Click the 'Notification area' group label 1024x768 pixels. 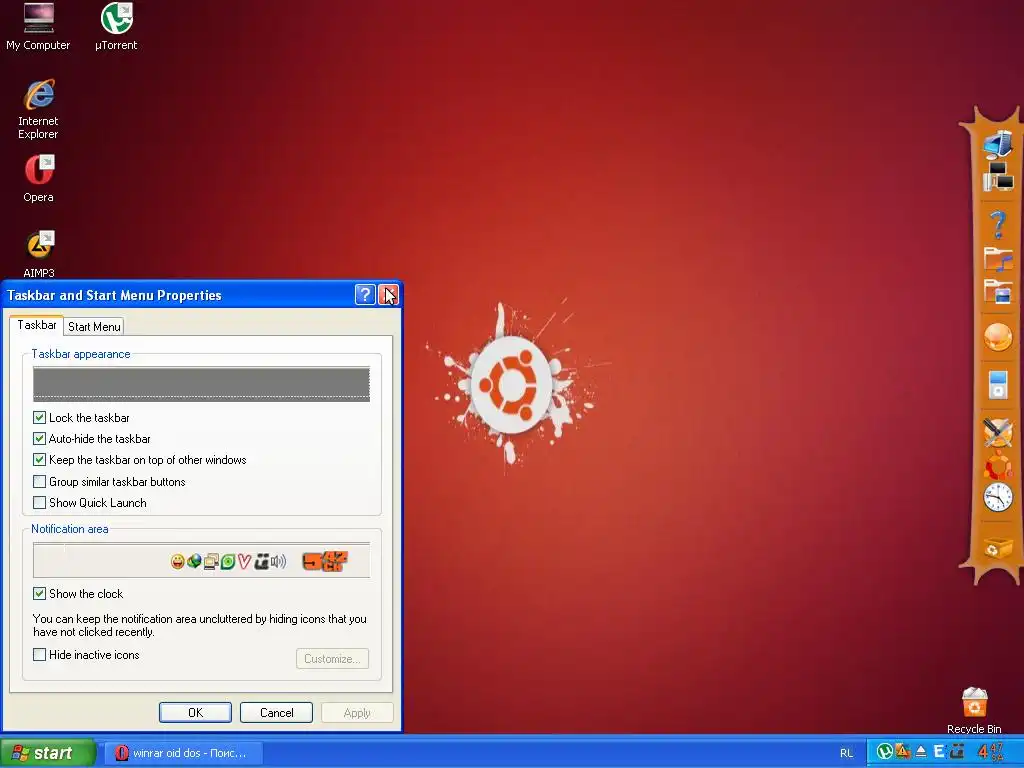70,529
